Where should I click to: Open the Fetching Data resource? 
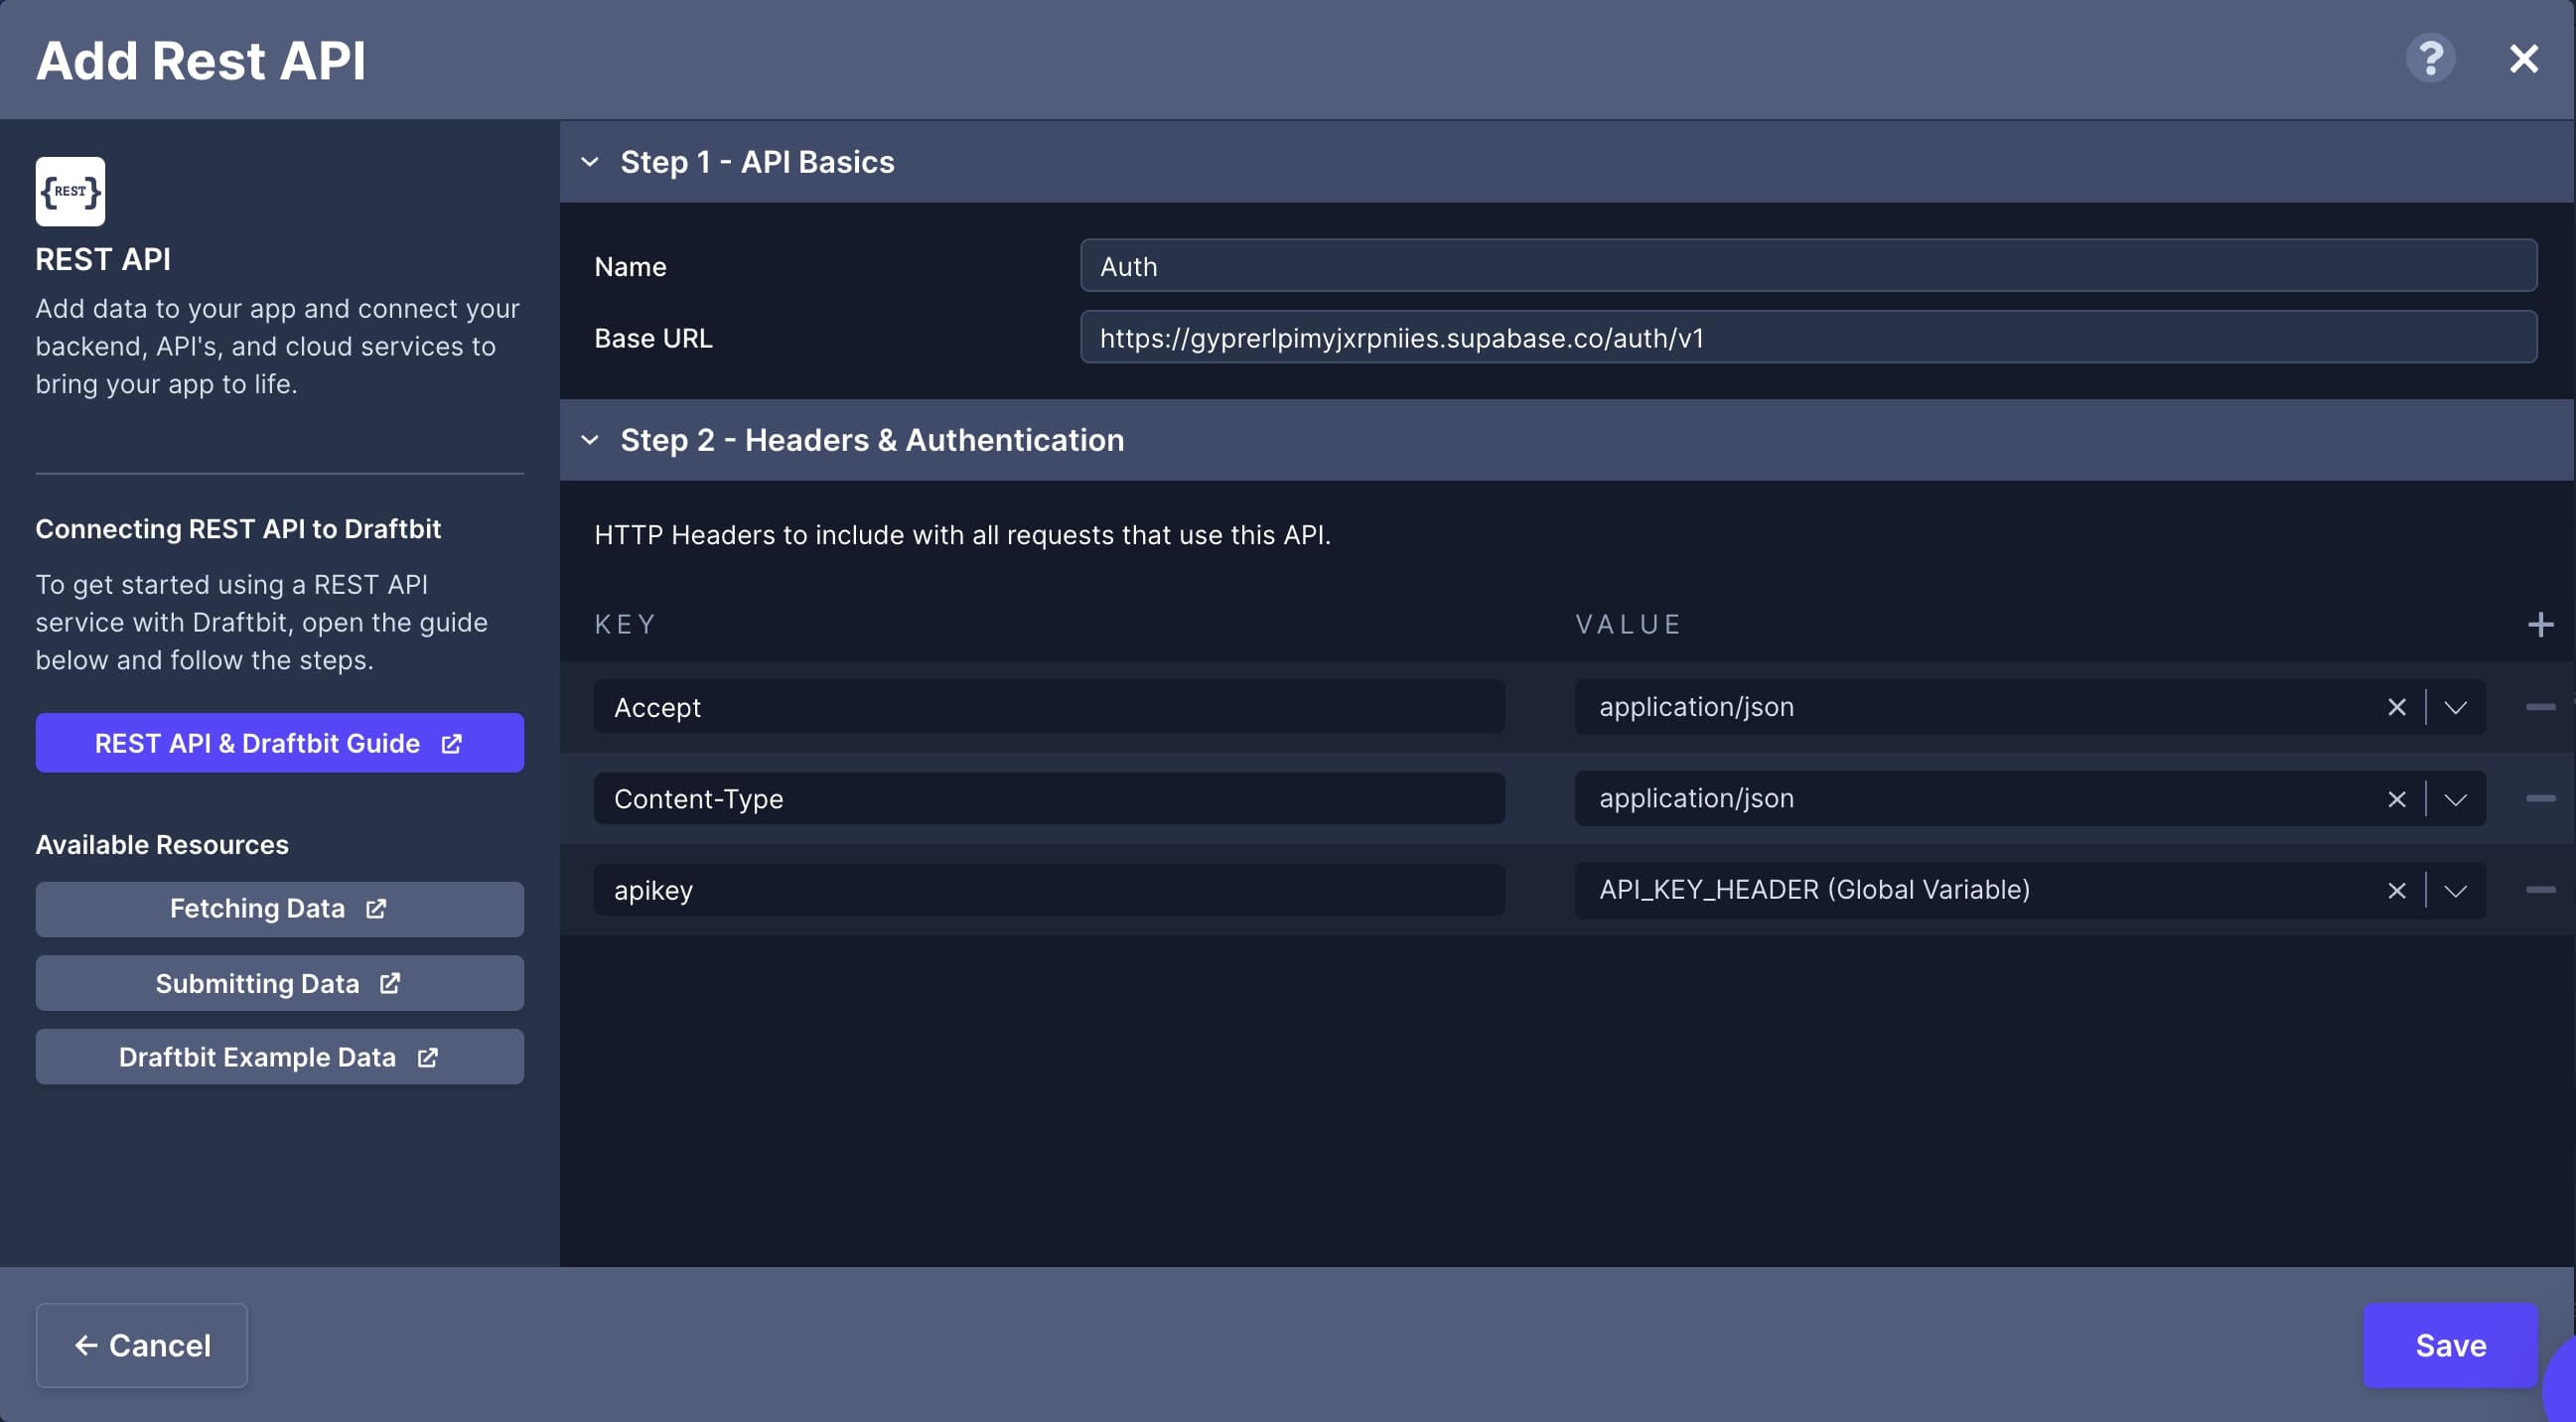click(x=279, y=908)
